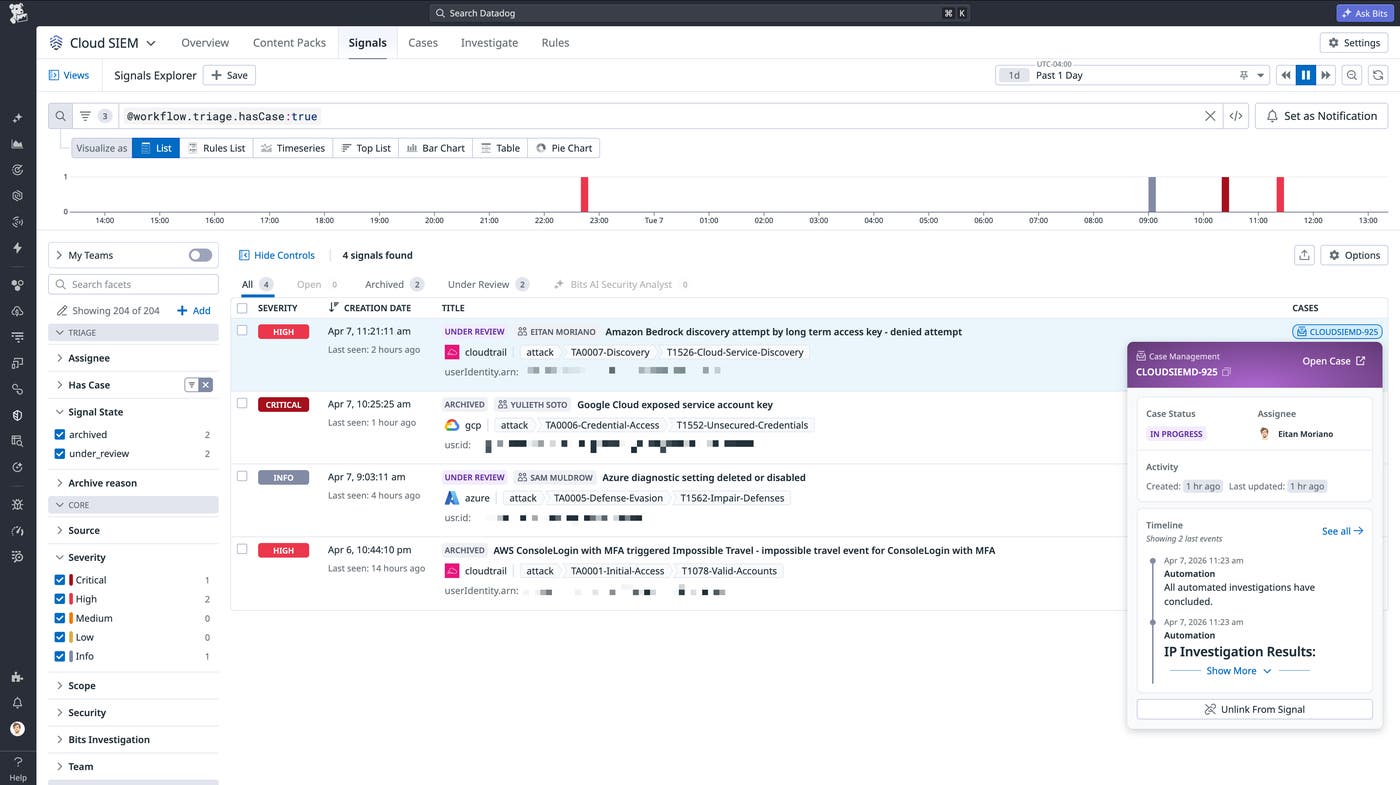Image resolution: width=1400 pixels, height=785 pixels.
Task: Click the Search facets field
Action: click(133, 284)
